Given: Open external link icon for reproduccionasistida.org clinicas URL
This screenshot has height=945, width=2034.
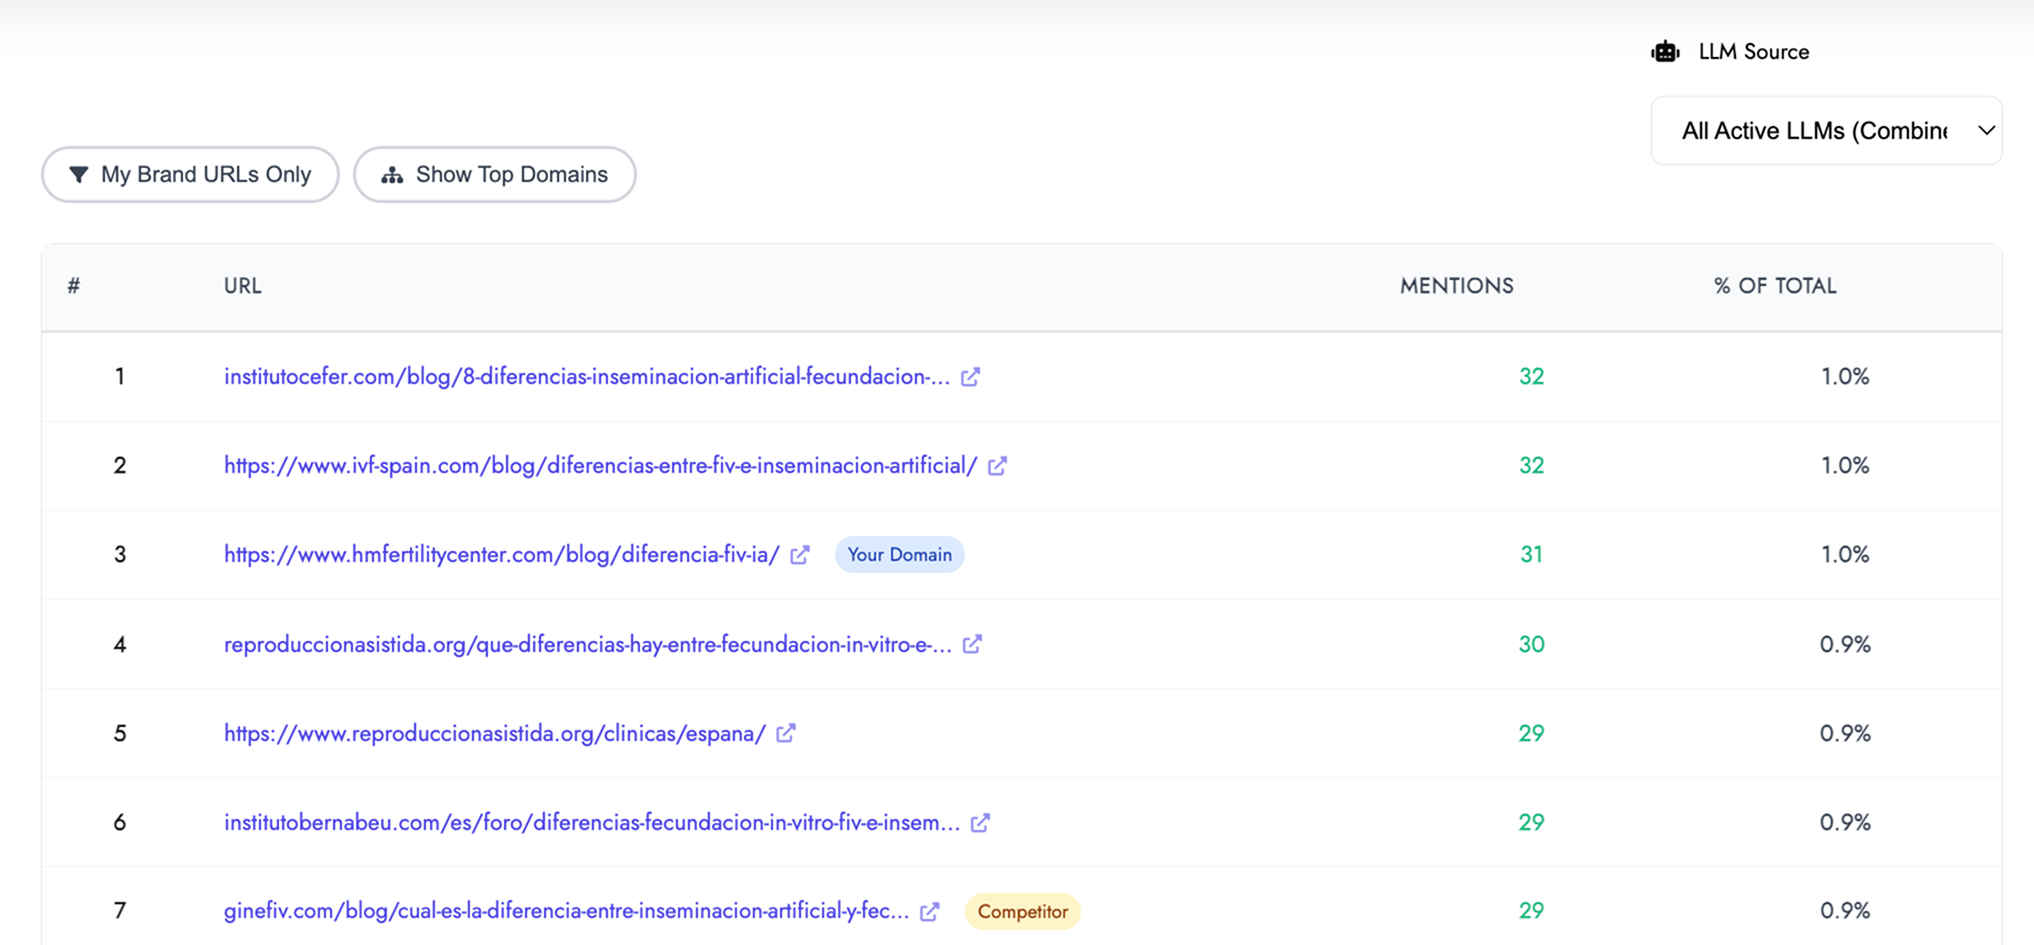Looking at the screenshot, I should click(786, 733).
